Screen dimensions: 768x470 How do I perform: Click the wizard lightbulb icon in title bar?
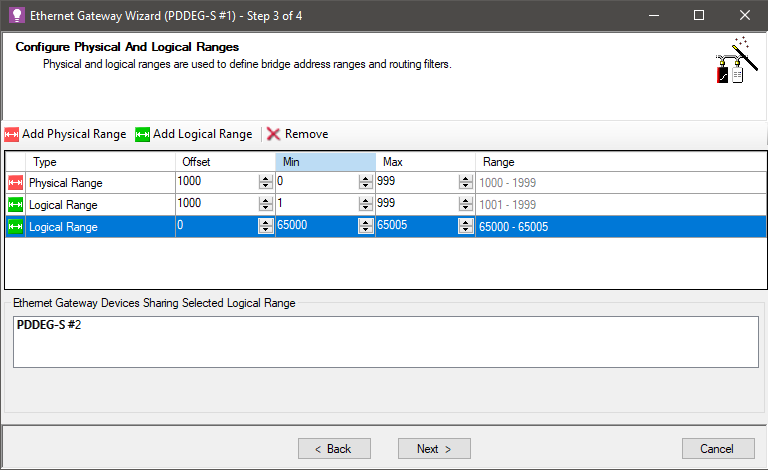pos(16,15)
